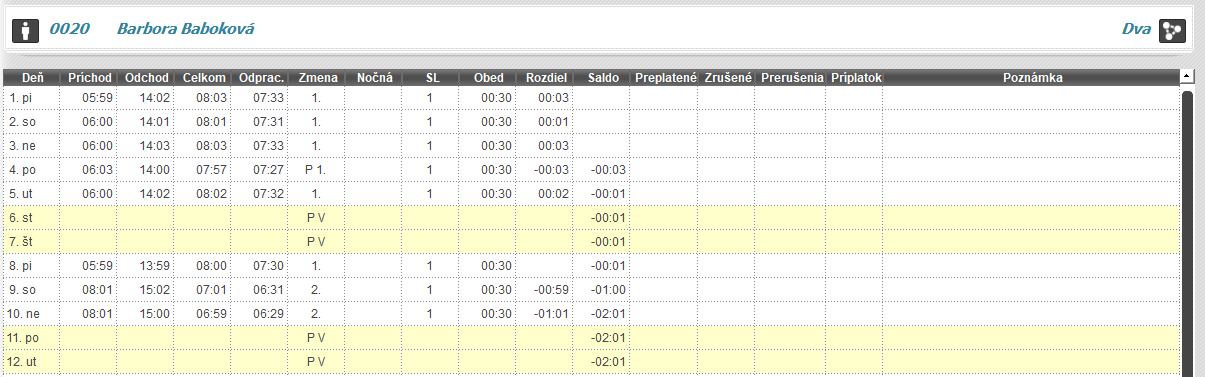Click the employee number 0020
Viewport: 1205px width, 377px height.
click(x=70, y=29)
